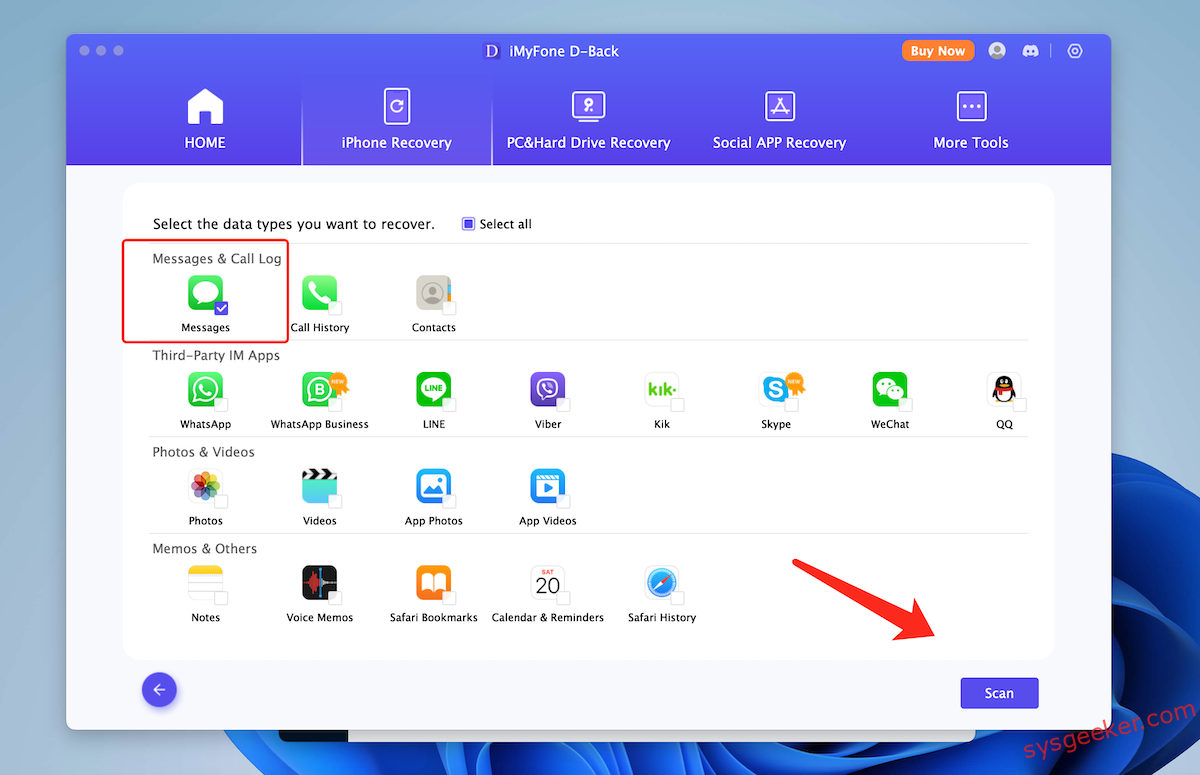
Task: Tick the Safari Bookmarks checkbox
Action: tap(449, 598)
